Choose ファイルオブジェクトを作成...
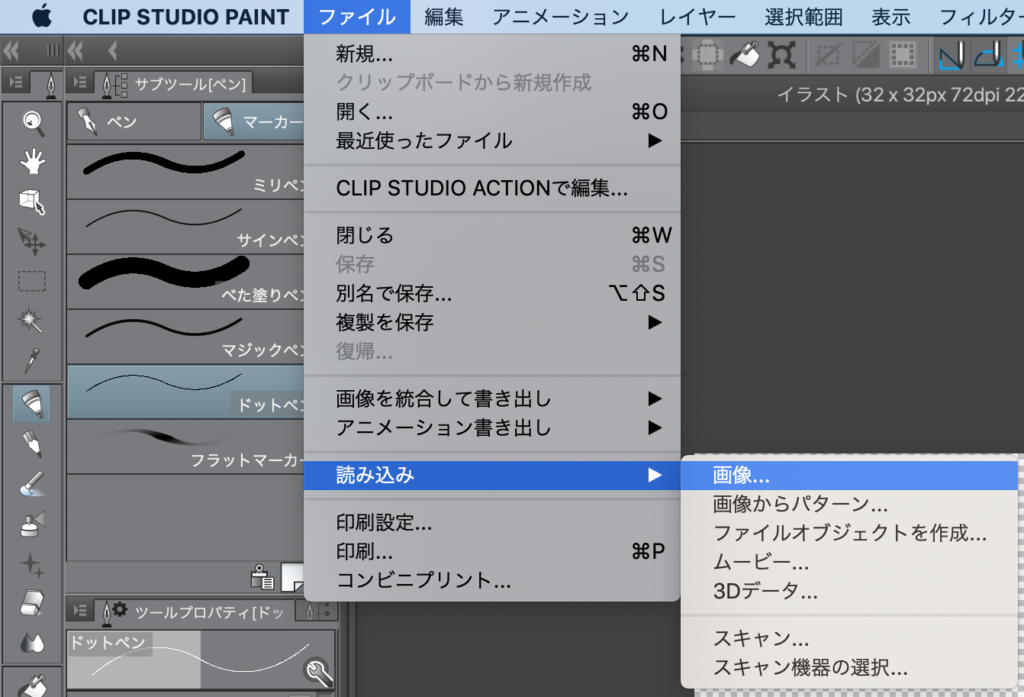Screen dimensions: 1024x697 click(849, 533)
